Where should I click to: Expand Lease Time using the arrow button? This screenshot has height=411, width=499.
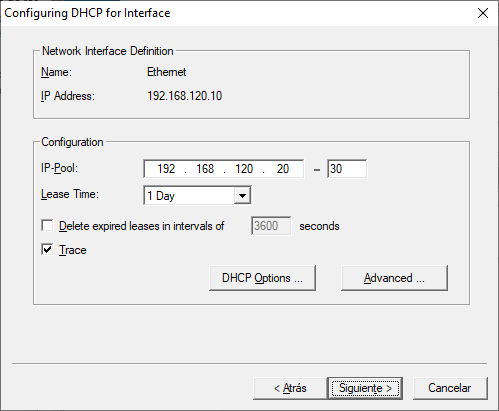[242, 196]
